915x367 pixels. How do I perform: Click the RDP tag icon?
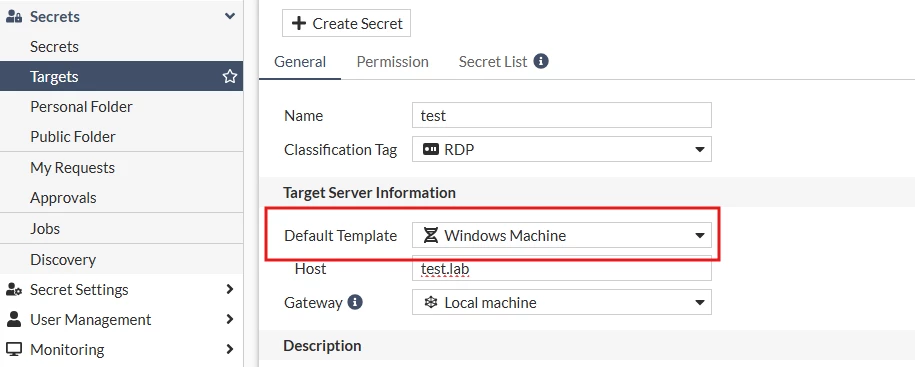[431, 149]
